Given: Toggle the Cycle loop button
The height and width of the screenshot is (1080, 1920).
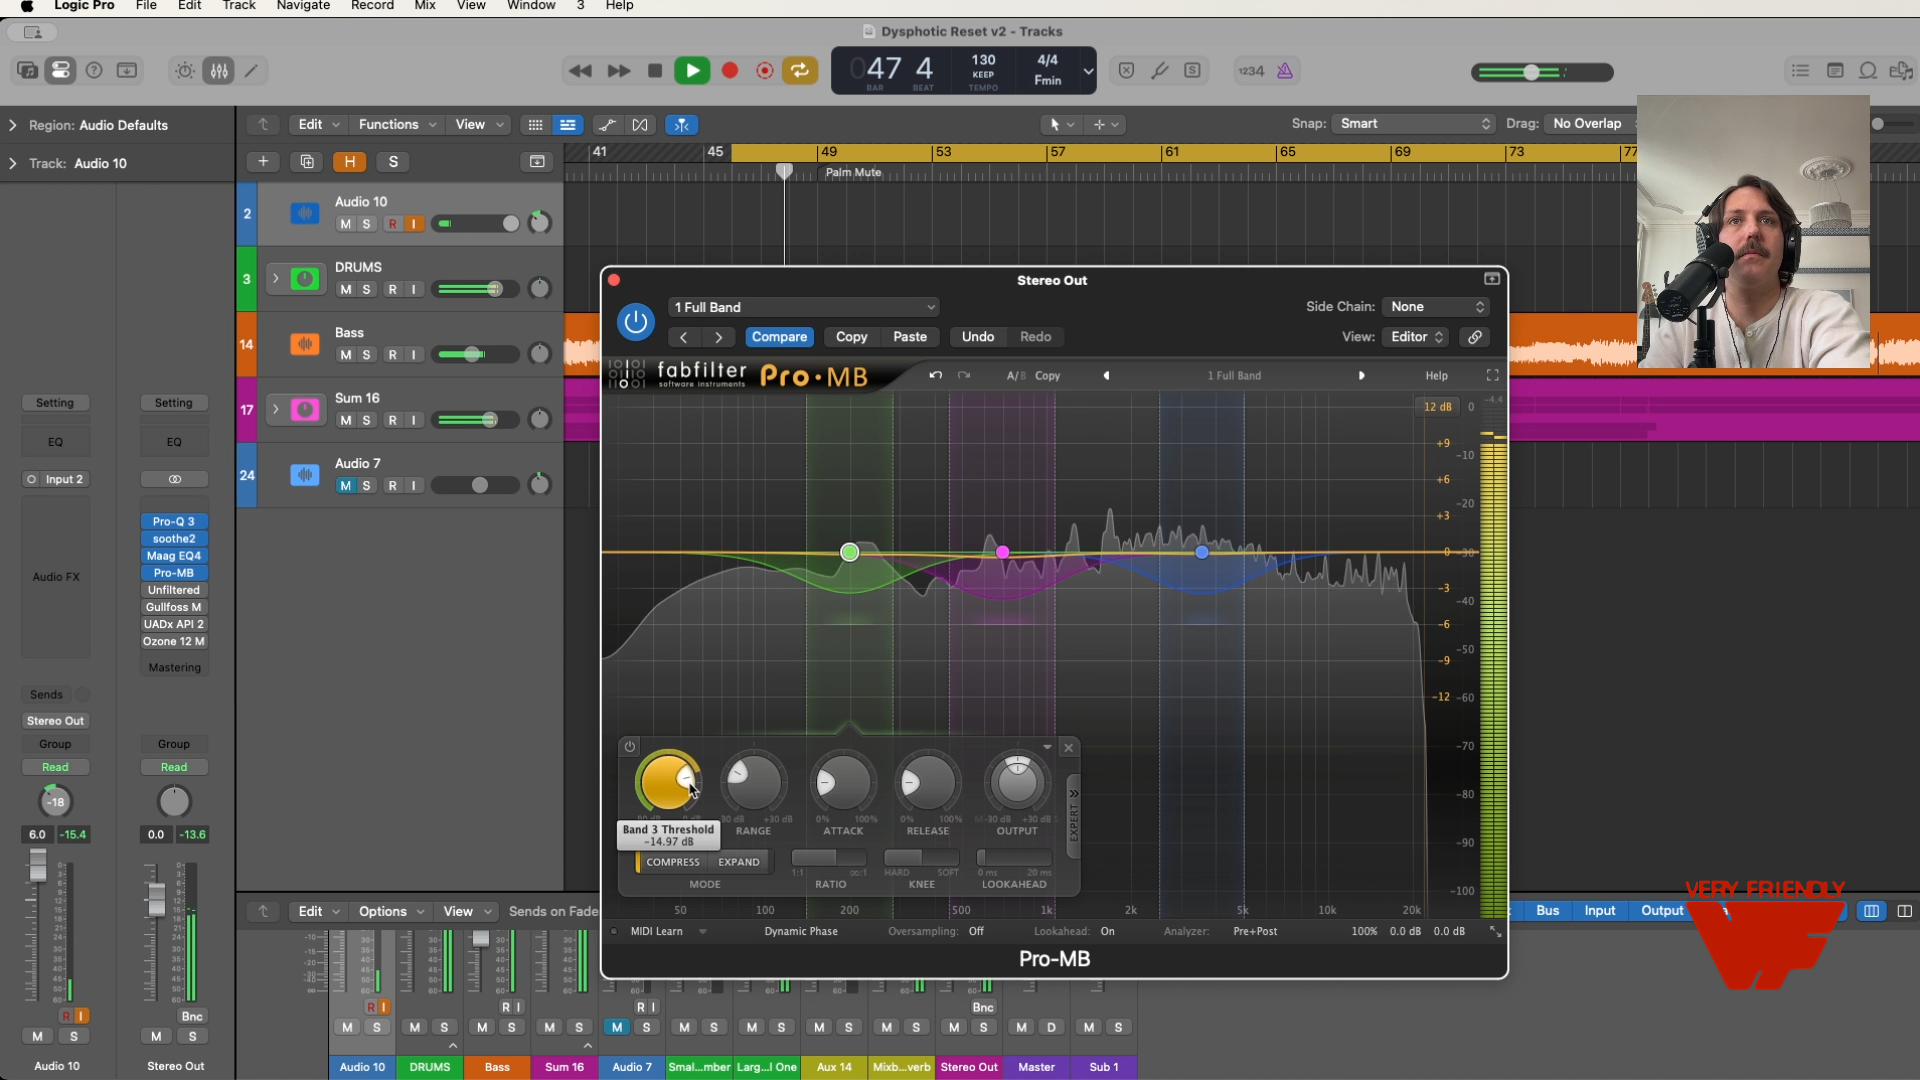Looking at the screenshot, I should coord(800,71).
